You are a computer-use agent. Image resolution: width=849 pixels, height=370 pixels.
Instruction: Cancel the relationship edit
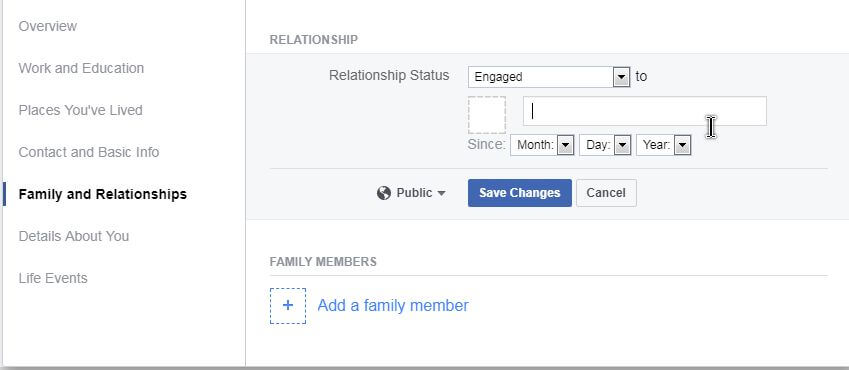(x=606, y=193)
